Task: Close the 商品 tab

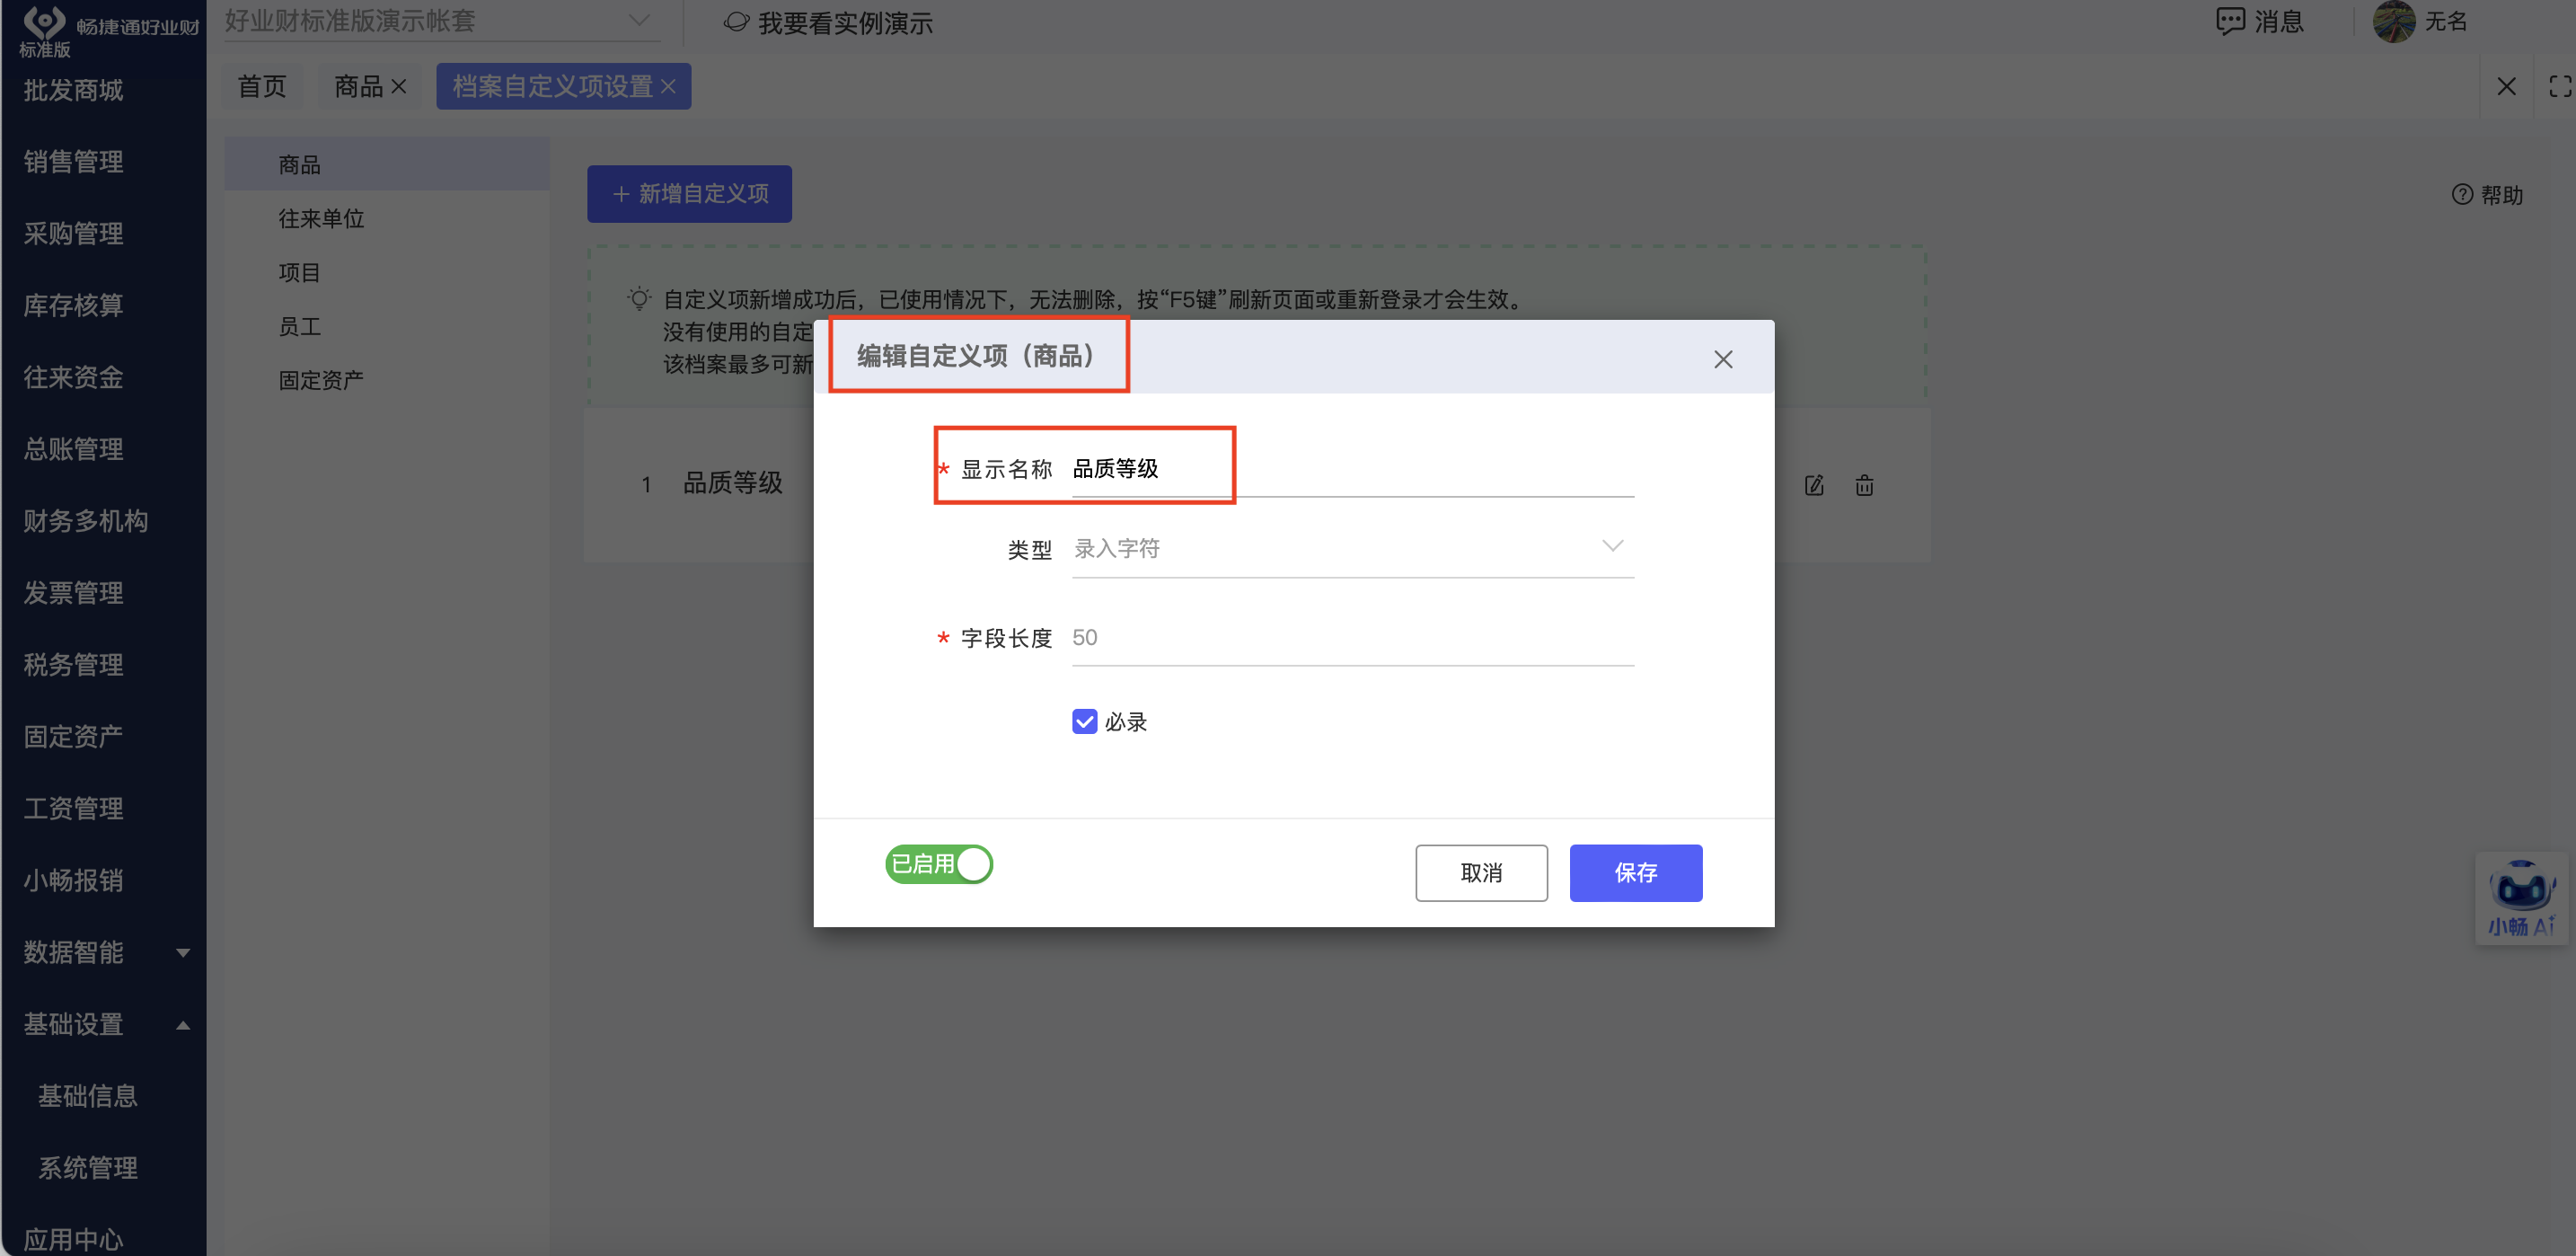Action: [x=399, y=87]
